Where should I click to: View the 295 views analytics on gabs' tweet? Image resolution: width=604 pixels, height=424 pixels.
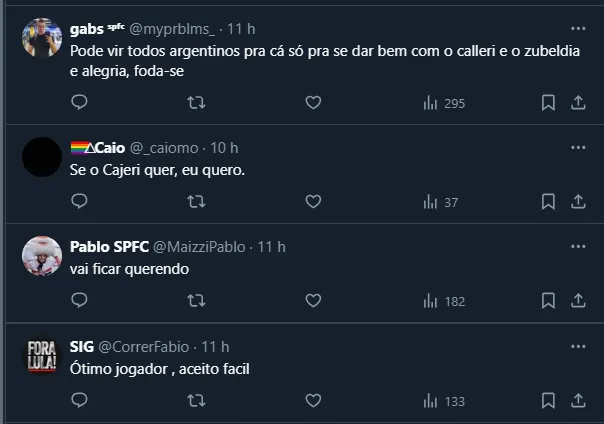coord(445,102)
